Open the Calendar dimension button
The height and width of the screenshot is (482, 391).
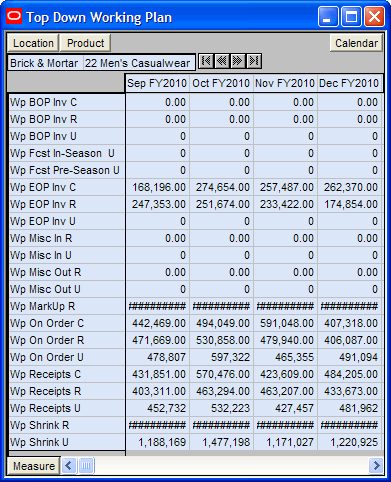(356, 43)
